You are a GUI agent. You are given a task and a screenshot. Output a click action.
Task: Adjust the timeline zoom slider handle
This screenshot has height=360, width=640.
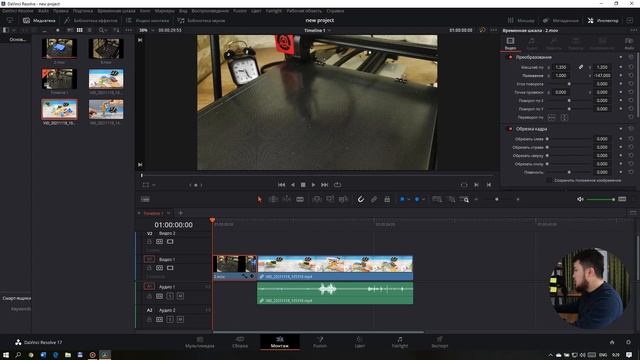click(x=497, y=199)
